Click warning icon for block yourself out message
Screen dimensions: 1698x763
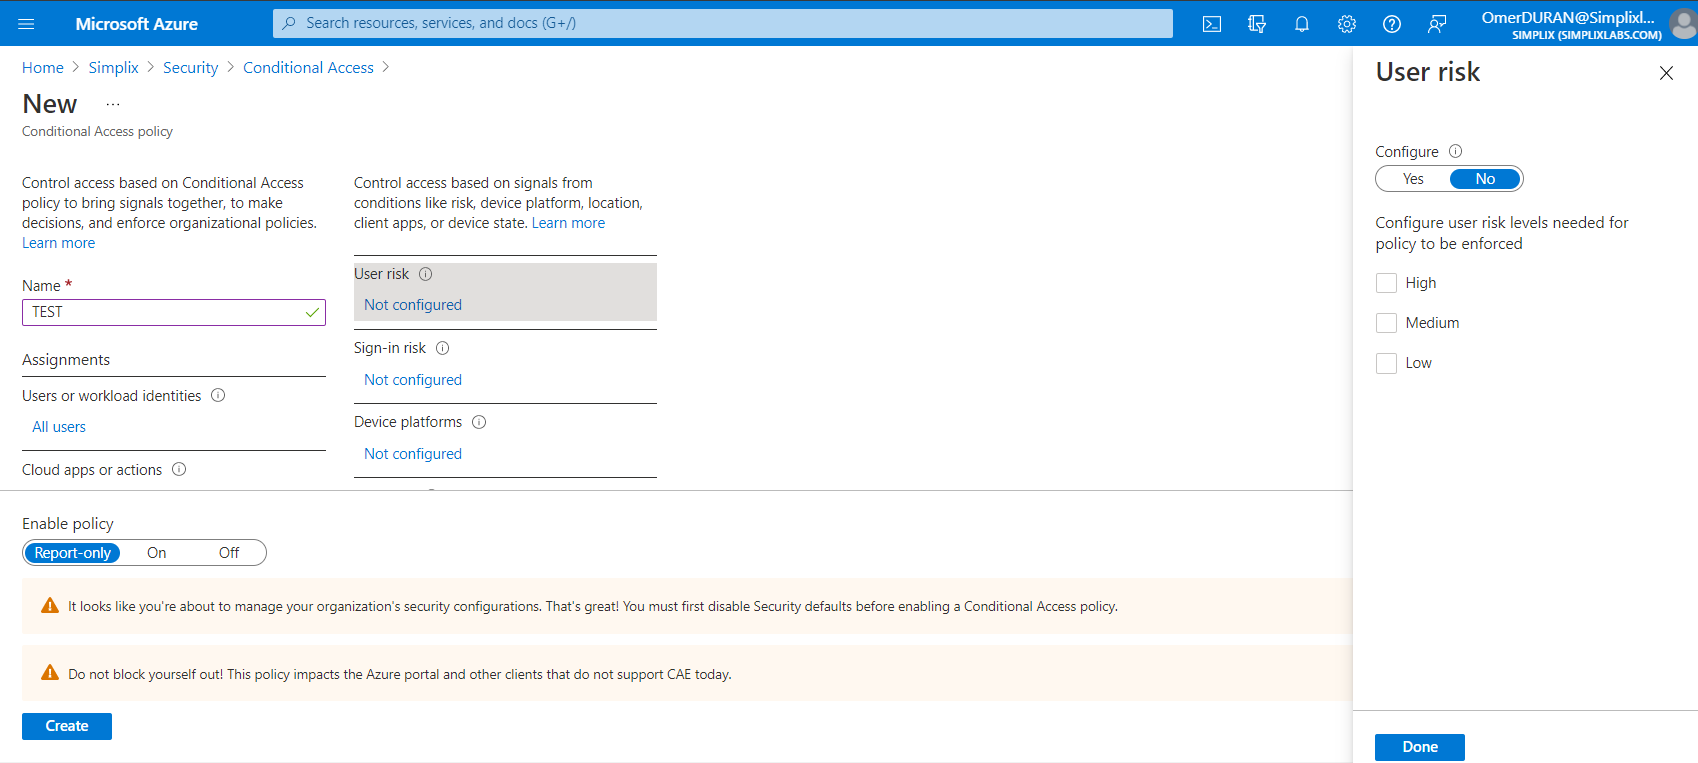click(x=50, y=673)
